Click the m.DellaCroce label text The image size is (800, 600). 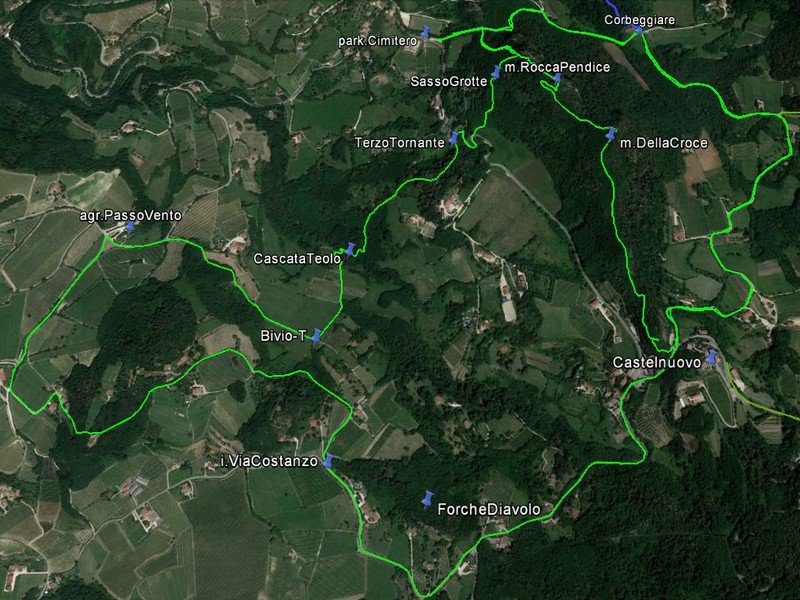coord(663,143)
